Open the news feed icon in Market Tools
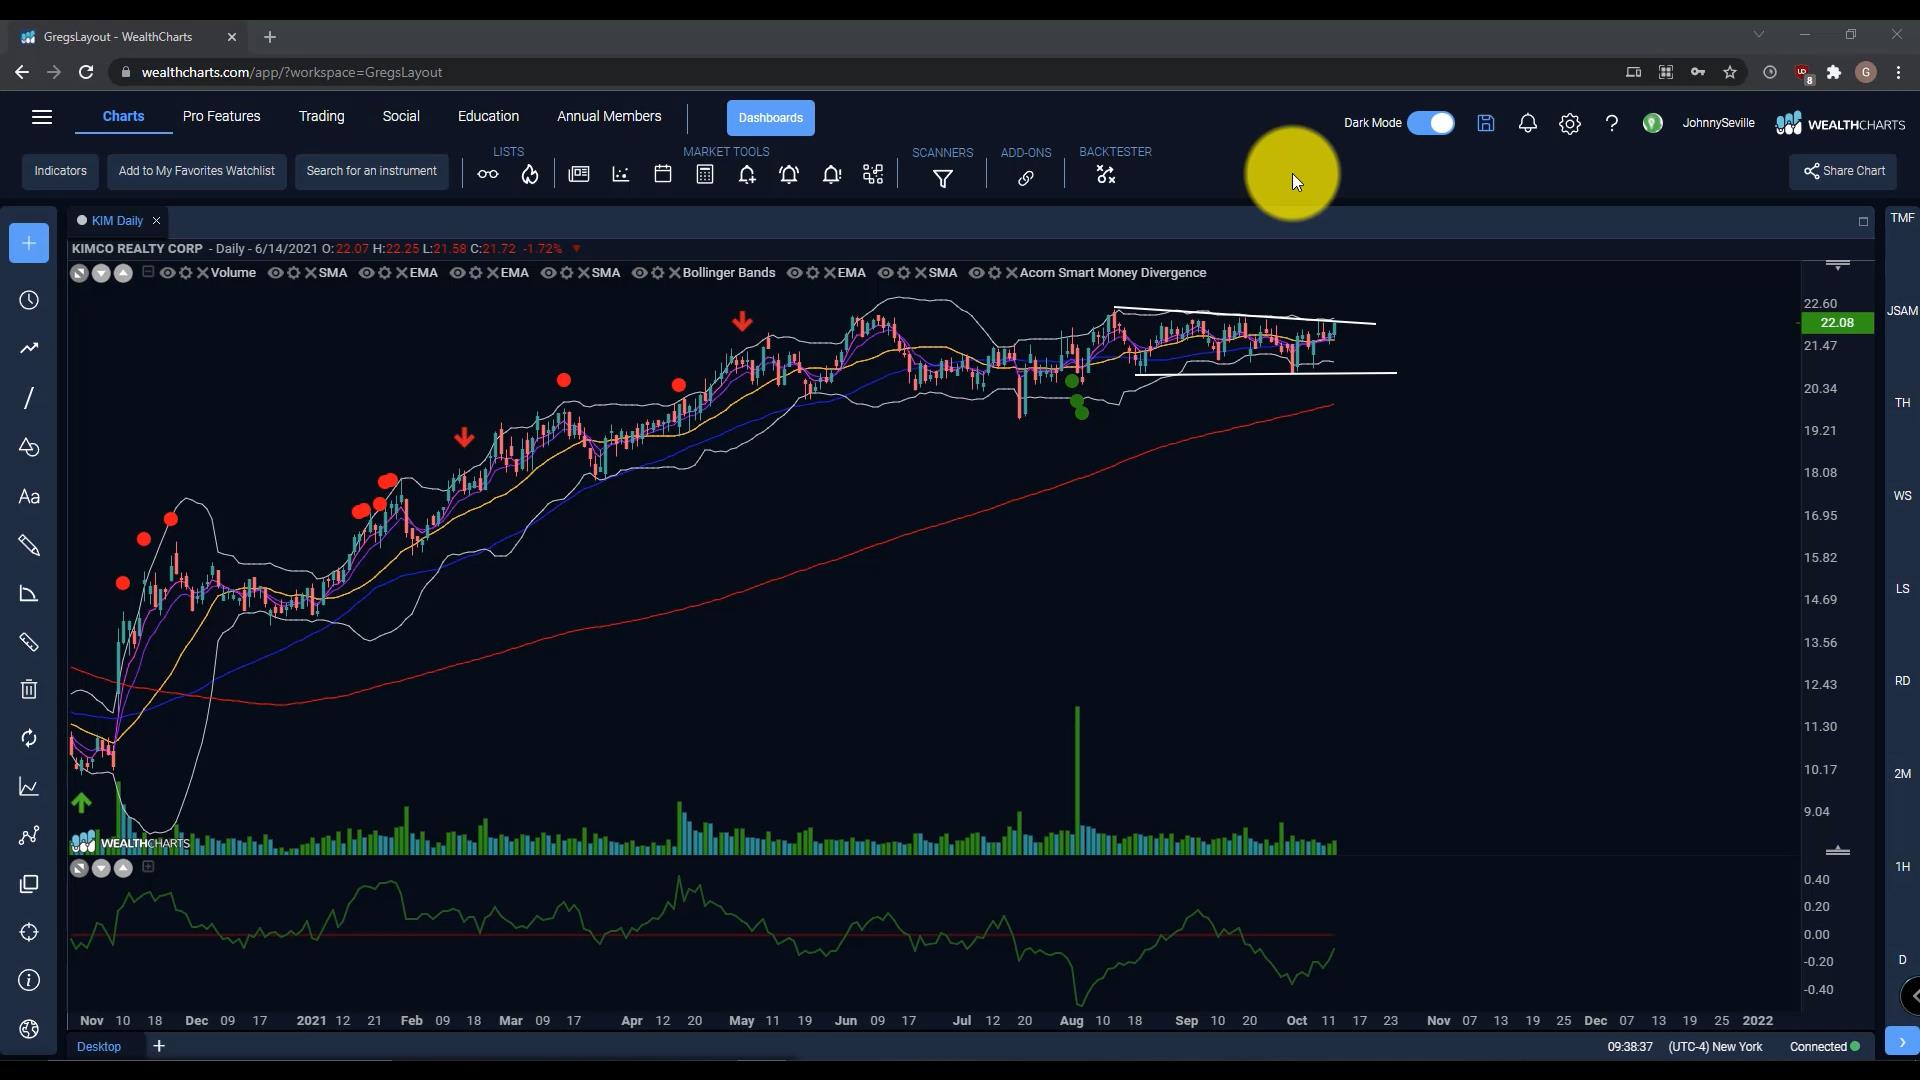 [579, 175]
